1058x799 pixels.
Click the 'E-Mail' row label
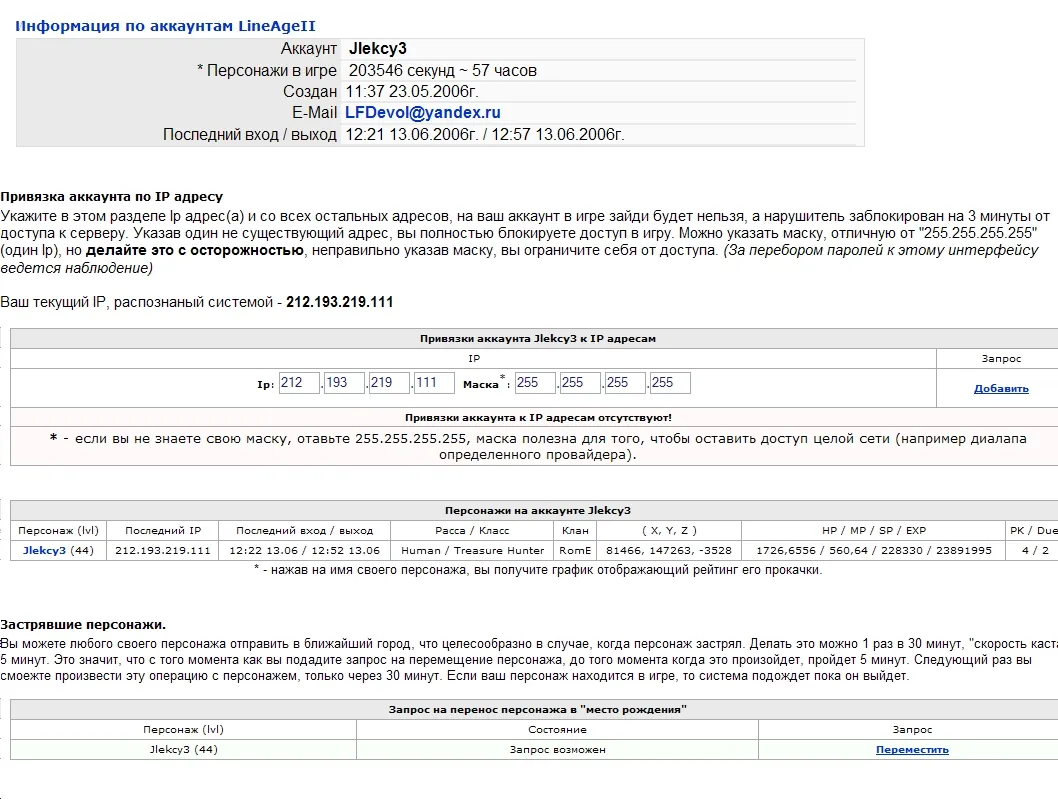coord(314,113)
